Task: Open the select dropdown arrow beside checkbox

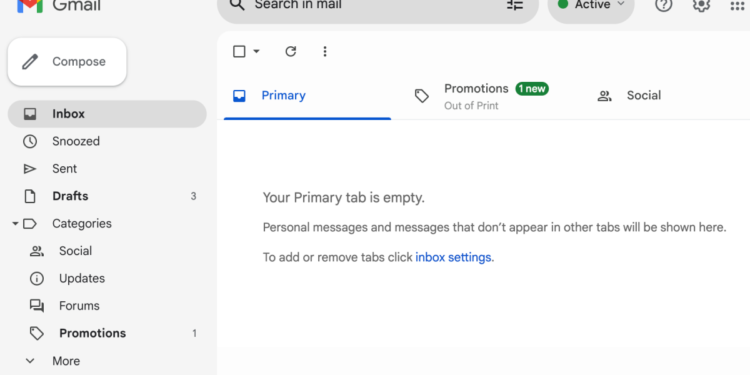Action: (x=256, y=51)
